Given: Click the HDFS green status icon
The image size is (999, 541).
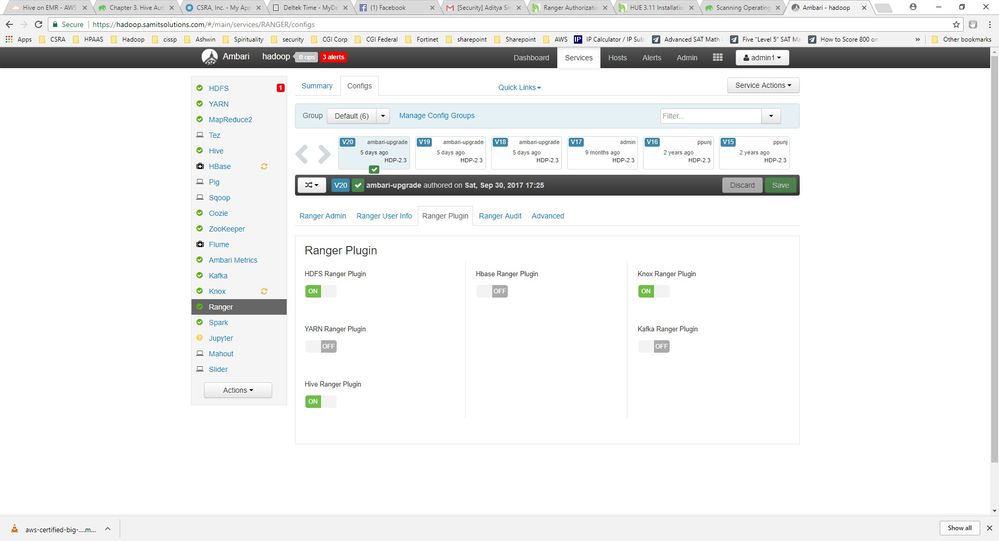Looking at the screenshot, I should click(x=199, y=88).
